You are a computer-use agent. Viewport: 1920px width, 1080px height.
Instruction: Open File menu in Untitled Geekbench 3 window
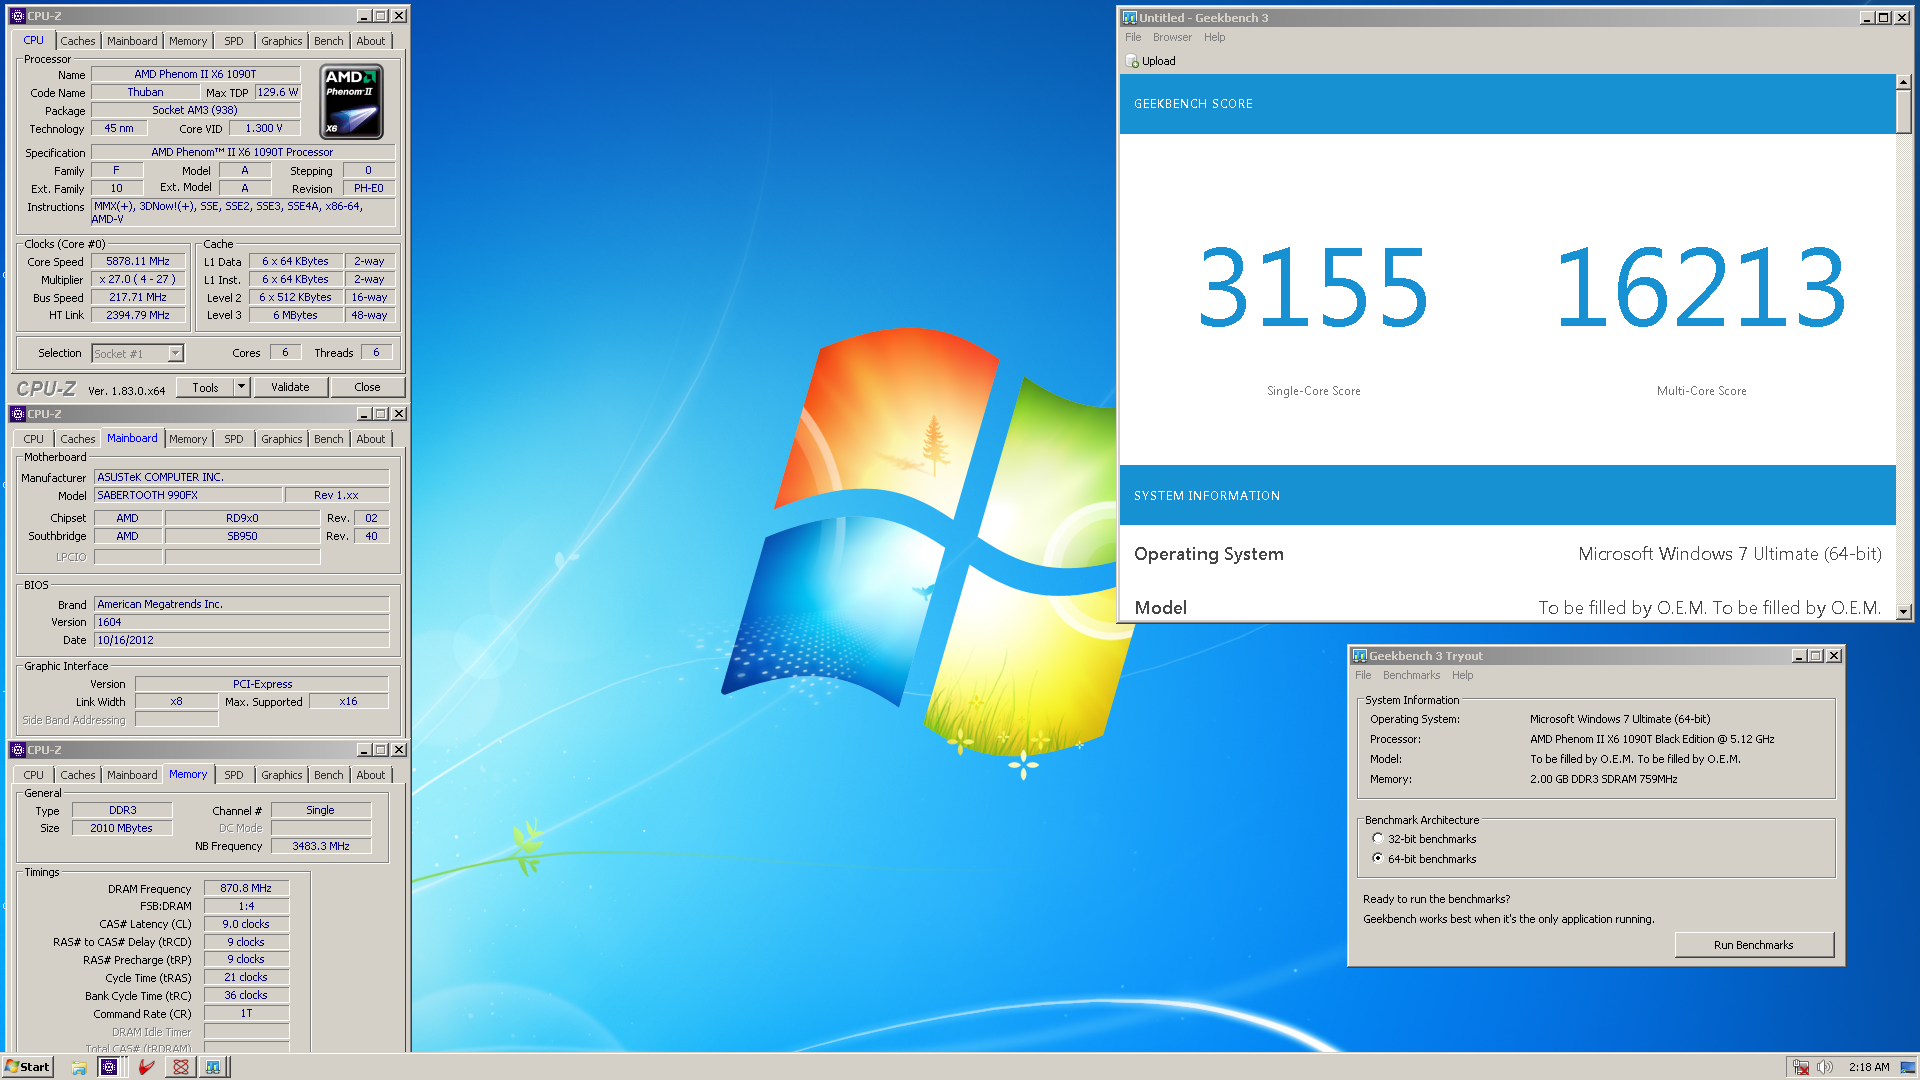click(x=1133, y=38)
